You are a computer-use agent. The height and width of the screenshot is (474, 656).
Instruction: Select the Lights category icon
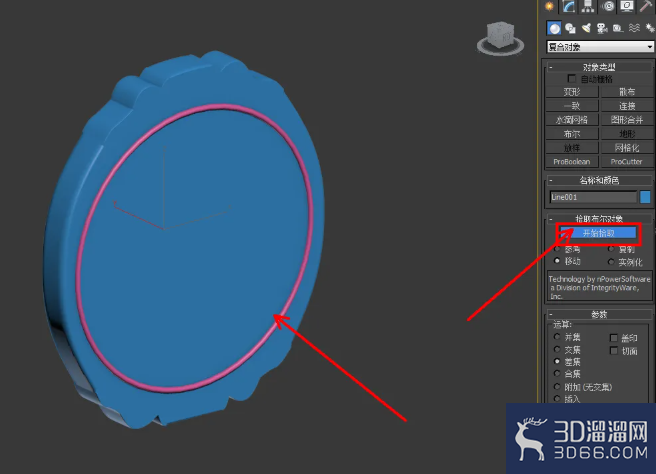[587, 28]
